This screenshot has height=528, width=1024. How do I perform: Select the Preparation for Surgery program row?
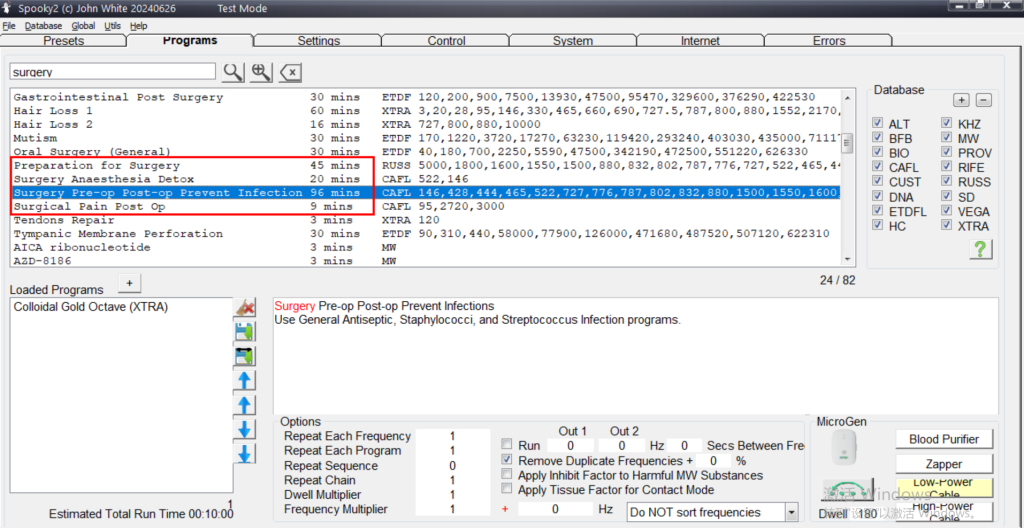point(426,165)
